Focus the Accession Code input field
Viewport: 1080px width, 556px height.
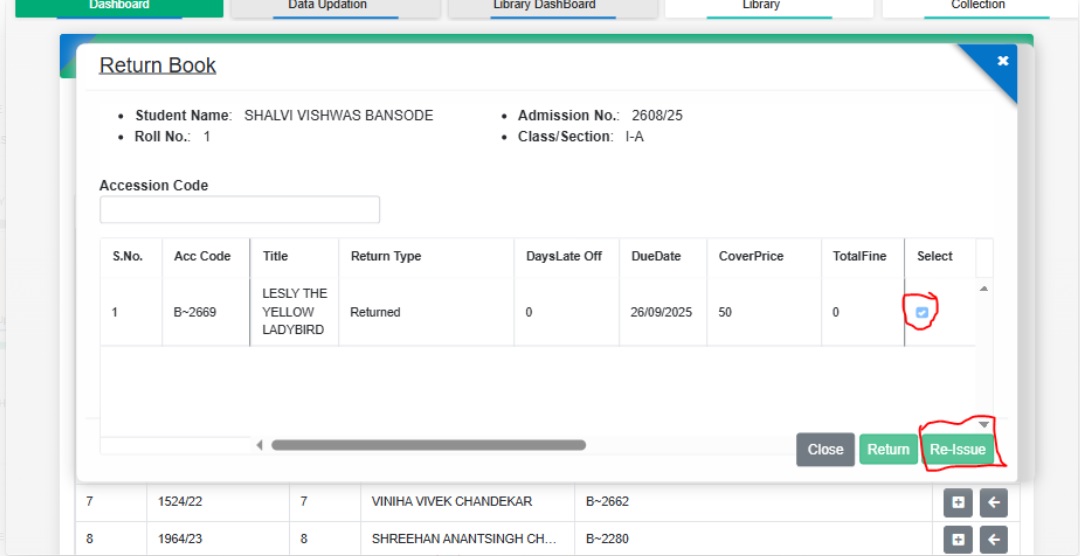pyautogui.click(x=240, y=210)
